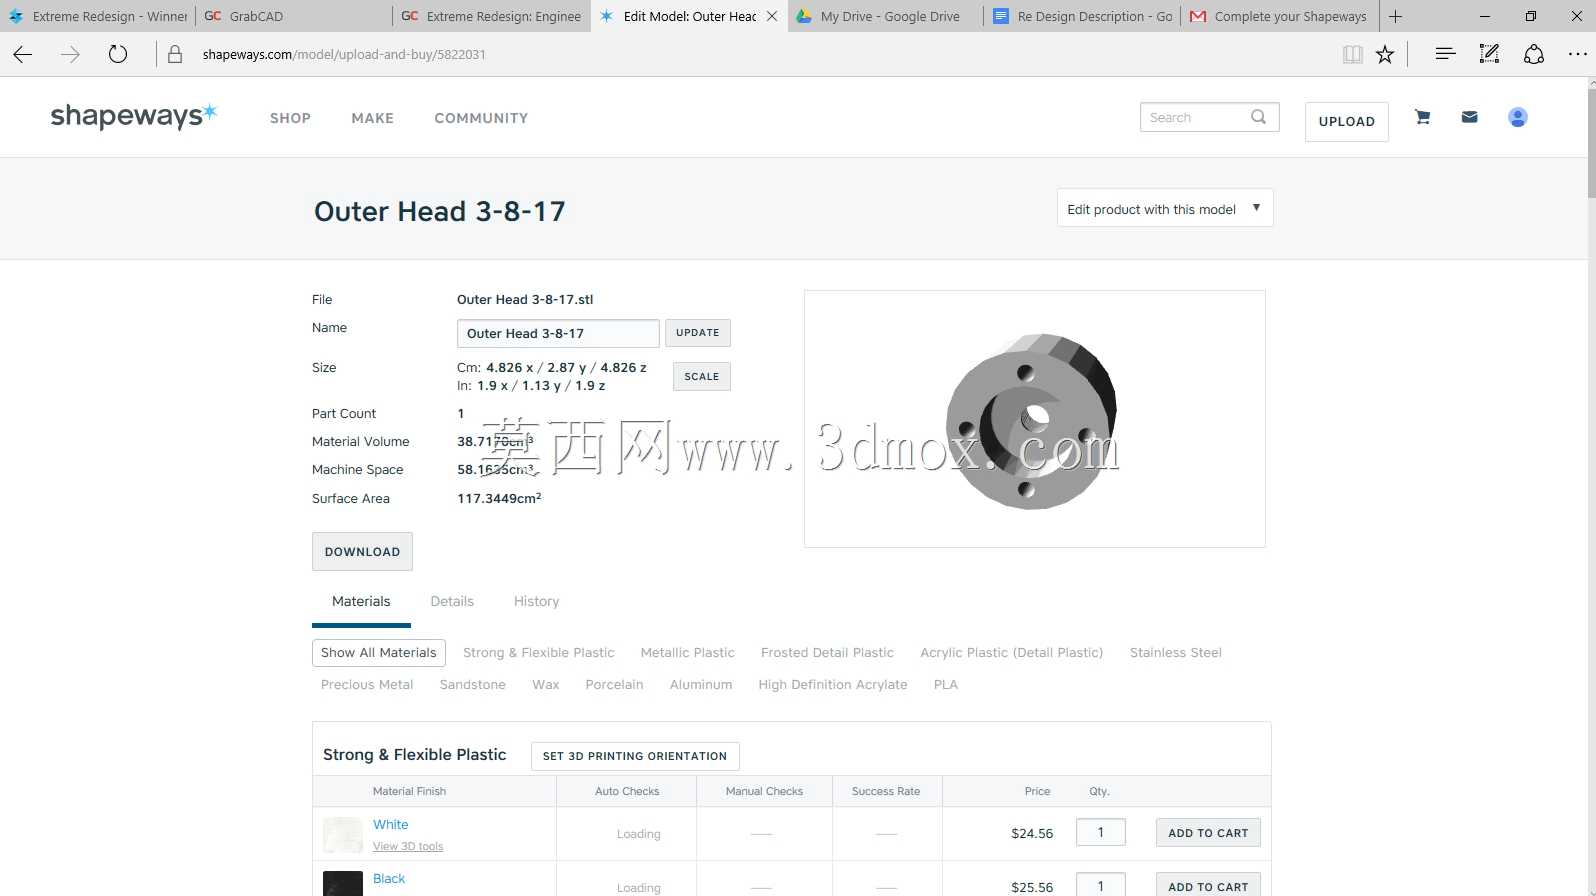Switch to Re Design Description tab
The height and width of the screenshot is (896, 1596).
click(1082, 16)
